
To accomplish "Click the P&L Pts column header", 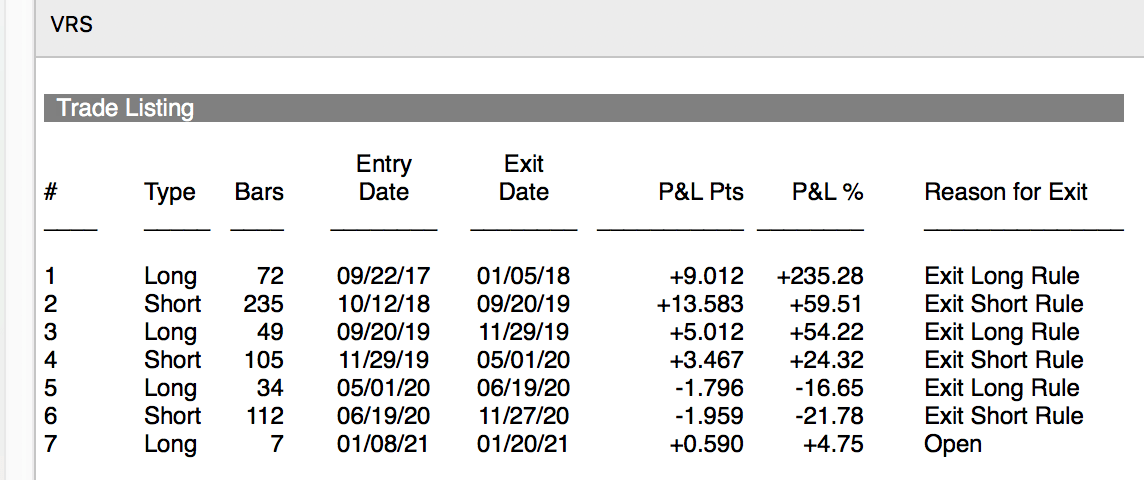I will pyautogui.click(x=701, y=193).
